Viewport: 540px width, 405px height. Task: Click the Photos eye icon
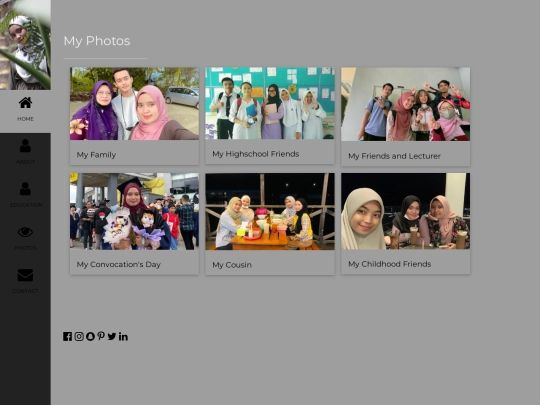click(25, 232)
